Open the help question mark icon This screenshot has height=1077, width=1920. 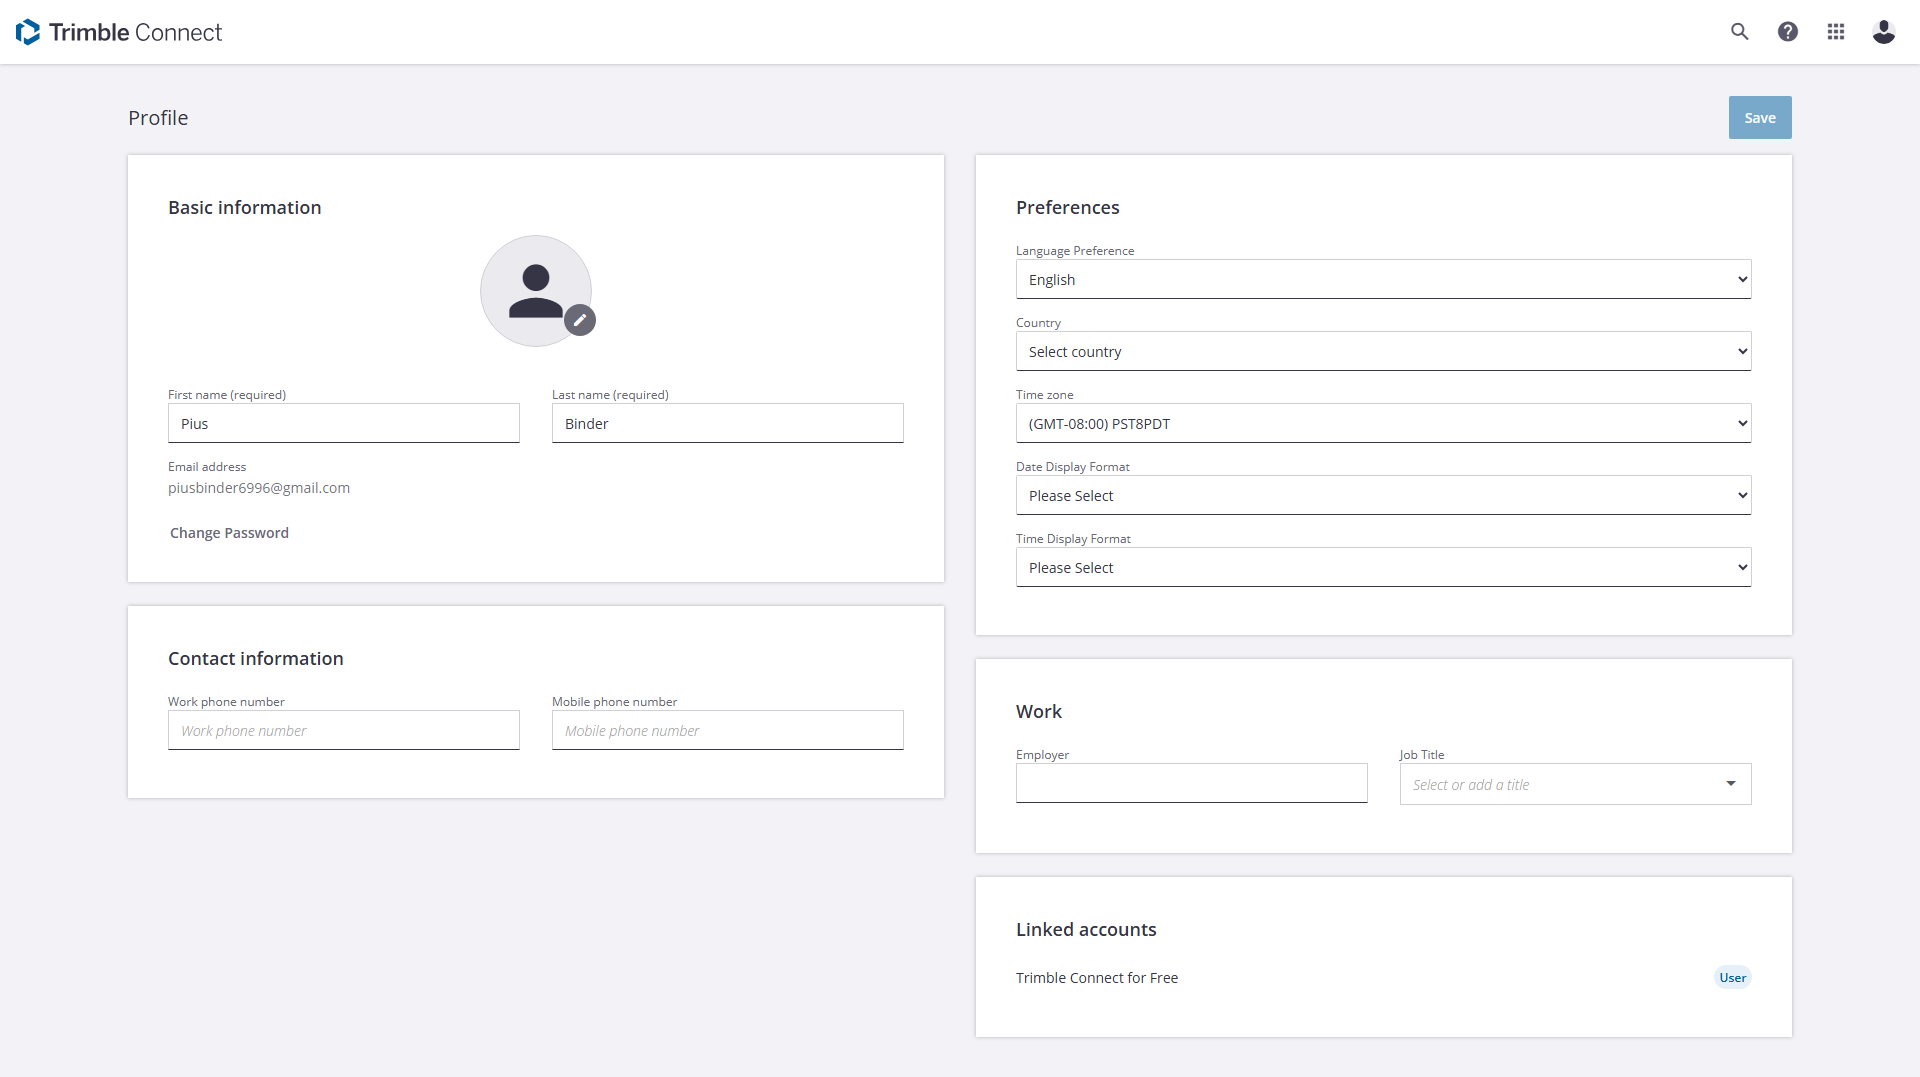[x=1787, y=32]
